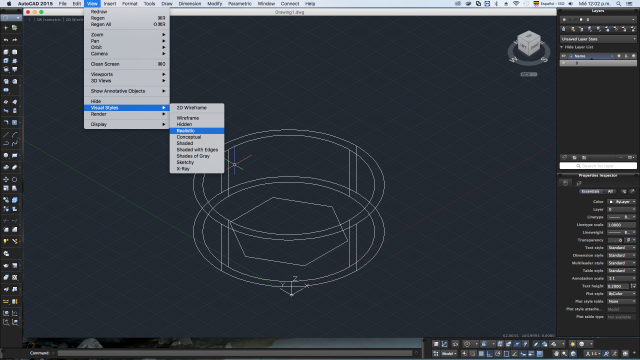Toggle lineweight display in status bar
The image size is (640, 360).
(531, 353)
